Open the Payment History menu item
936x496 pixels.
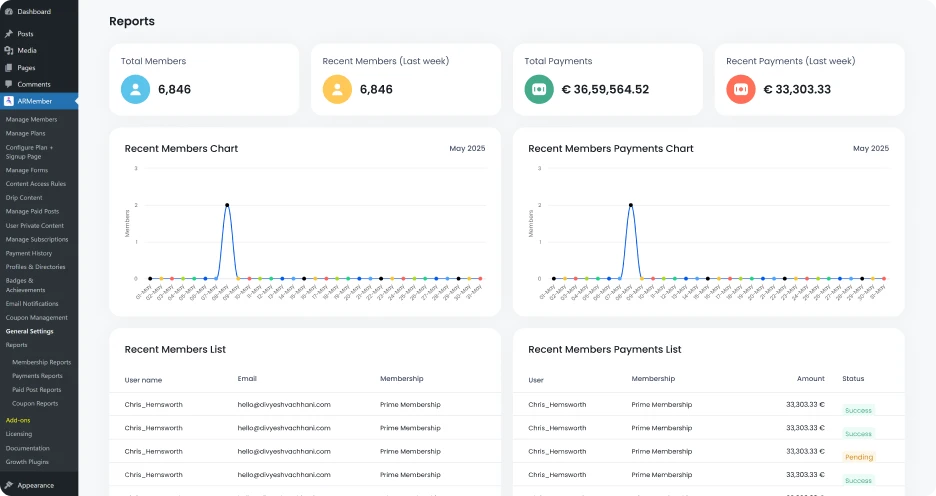pyautogui.click(x=28, y=253)
